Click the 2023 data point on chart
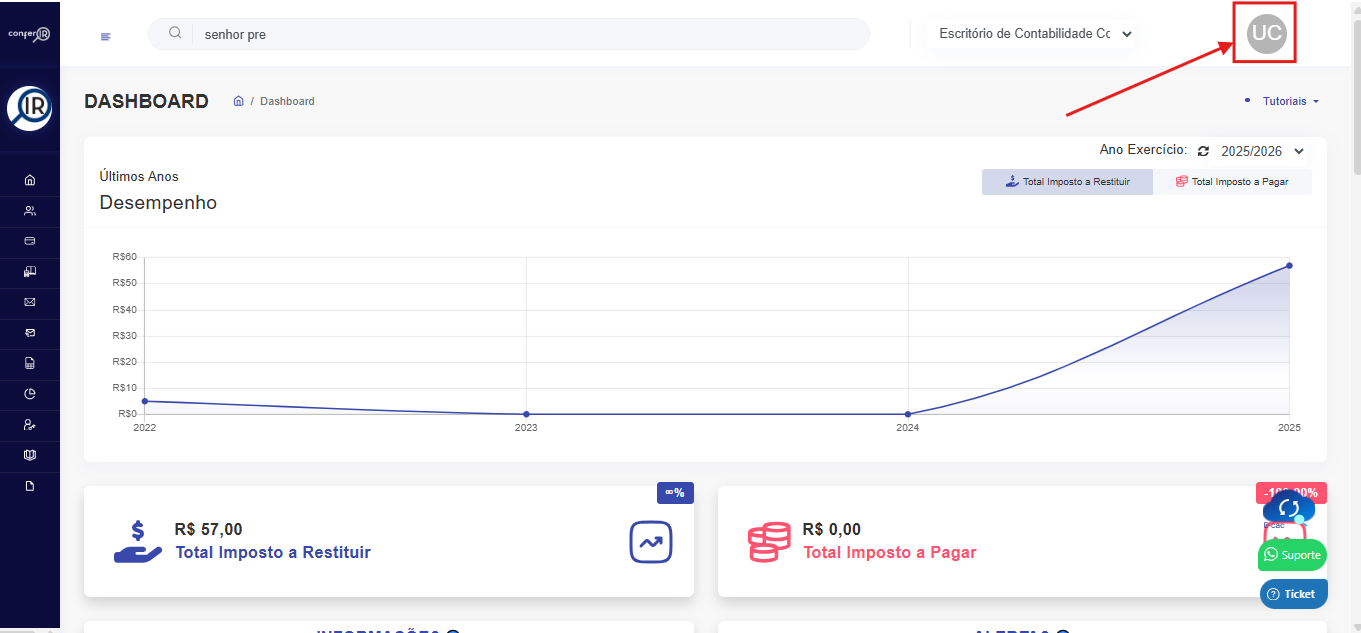The image size is (1361, 633). [x=526, y=414]
